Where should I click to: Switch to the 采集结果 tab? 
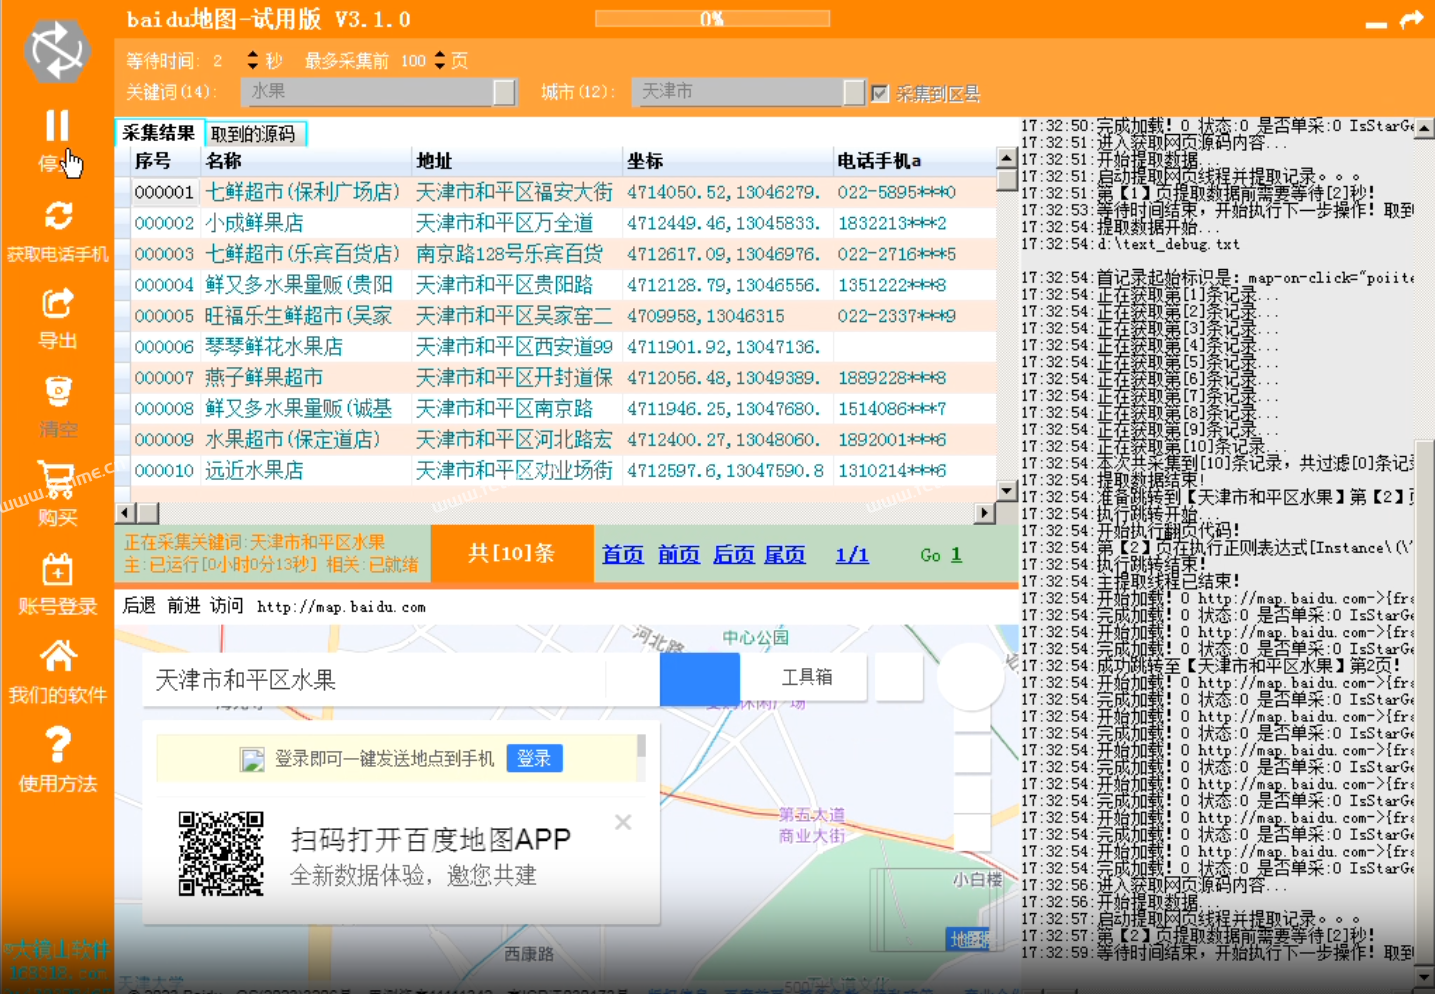[x=159, y=133]
